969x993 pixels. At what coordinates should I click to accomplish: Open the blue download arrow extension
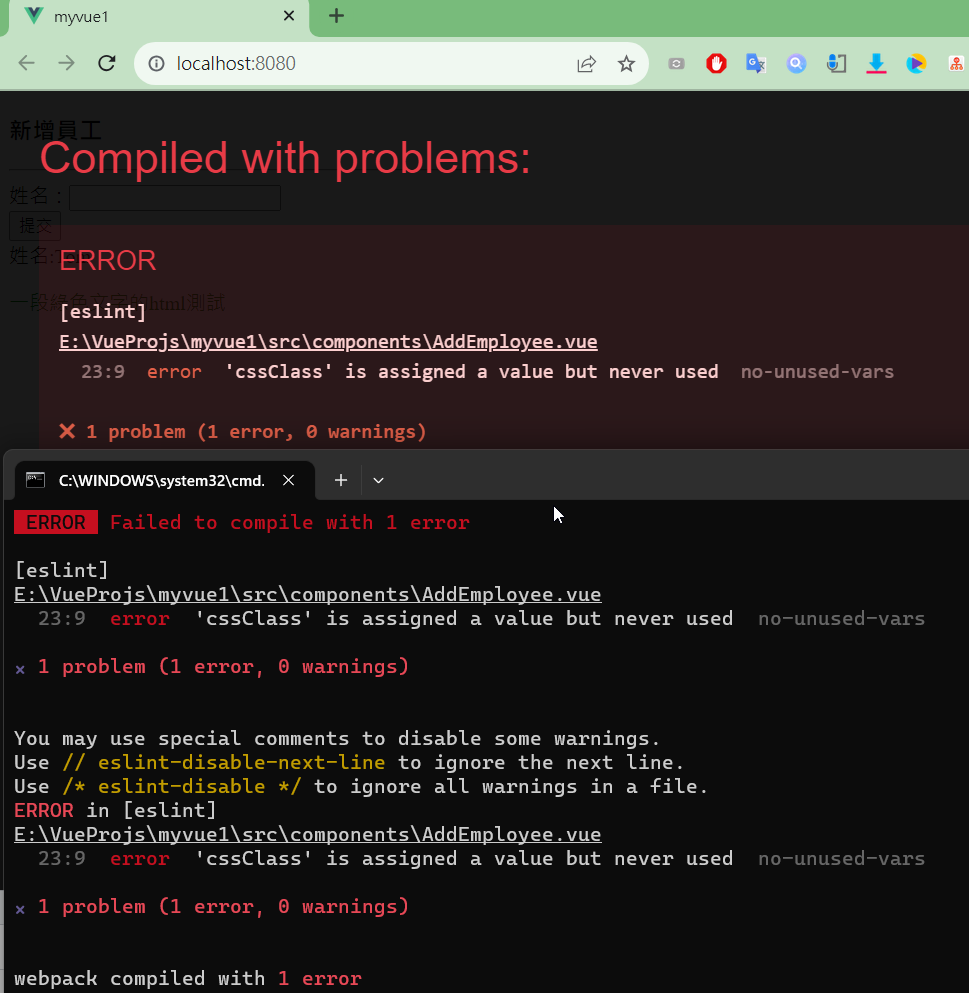click(876, 63)
